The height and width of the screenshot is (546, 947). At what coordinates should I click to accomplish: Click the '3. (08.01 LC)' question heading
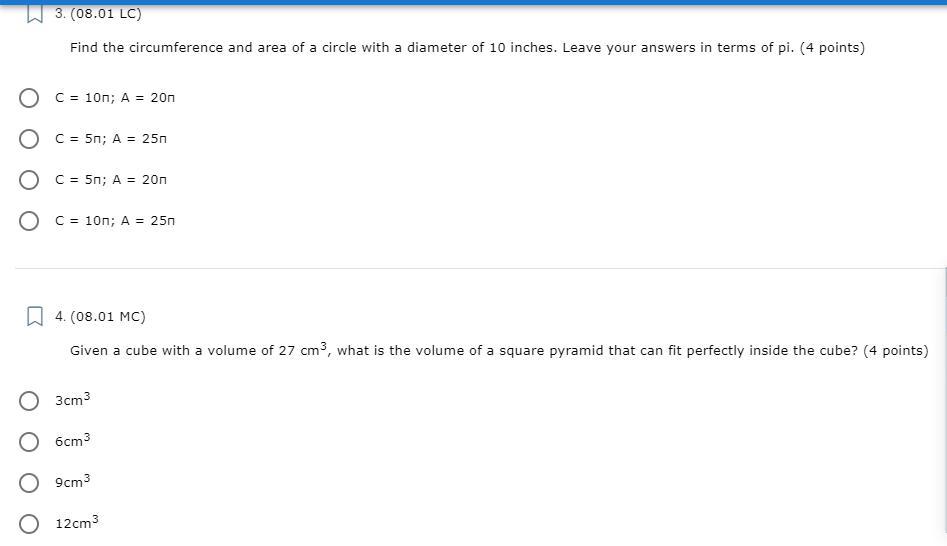(x=98, y=14)
